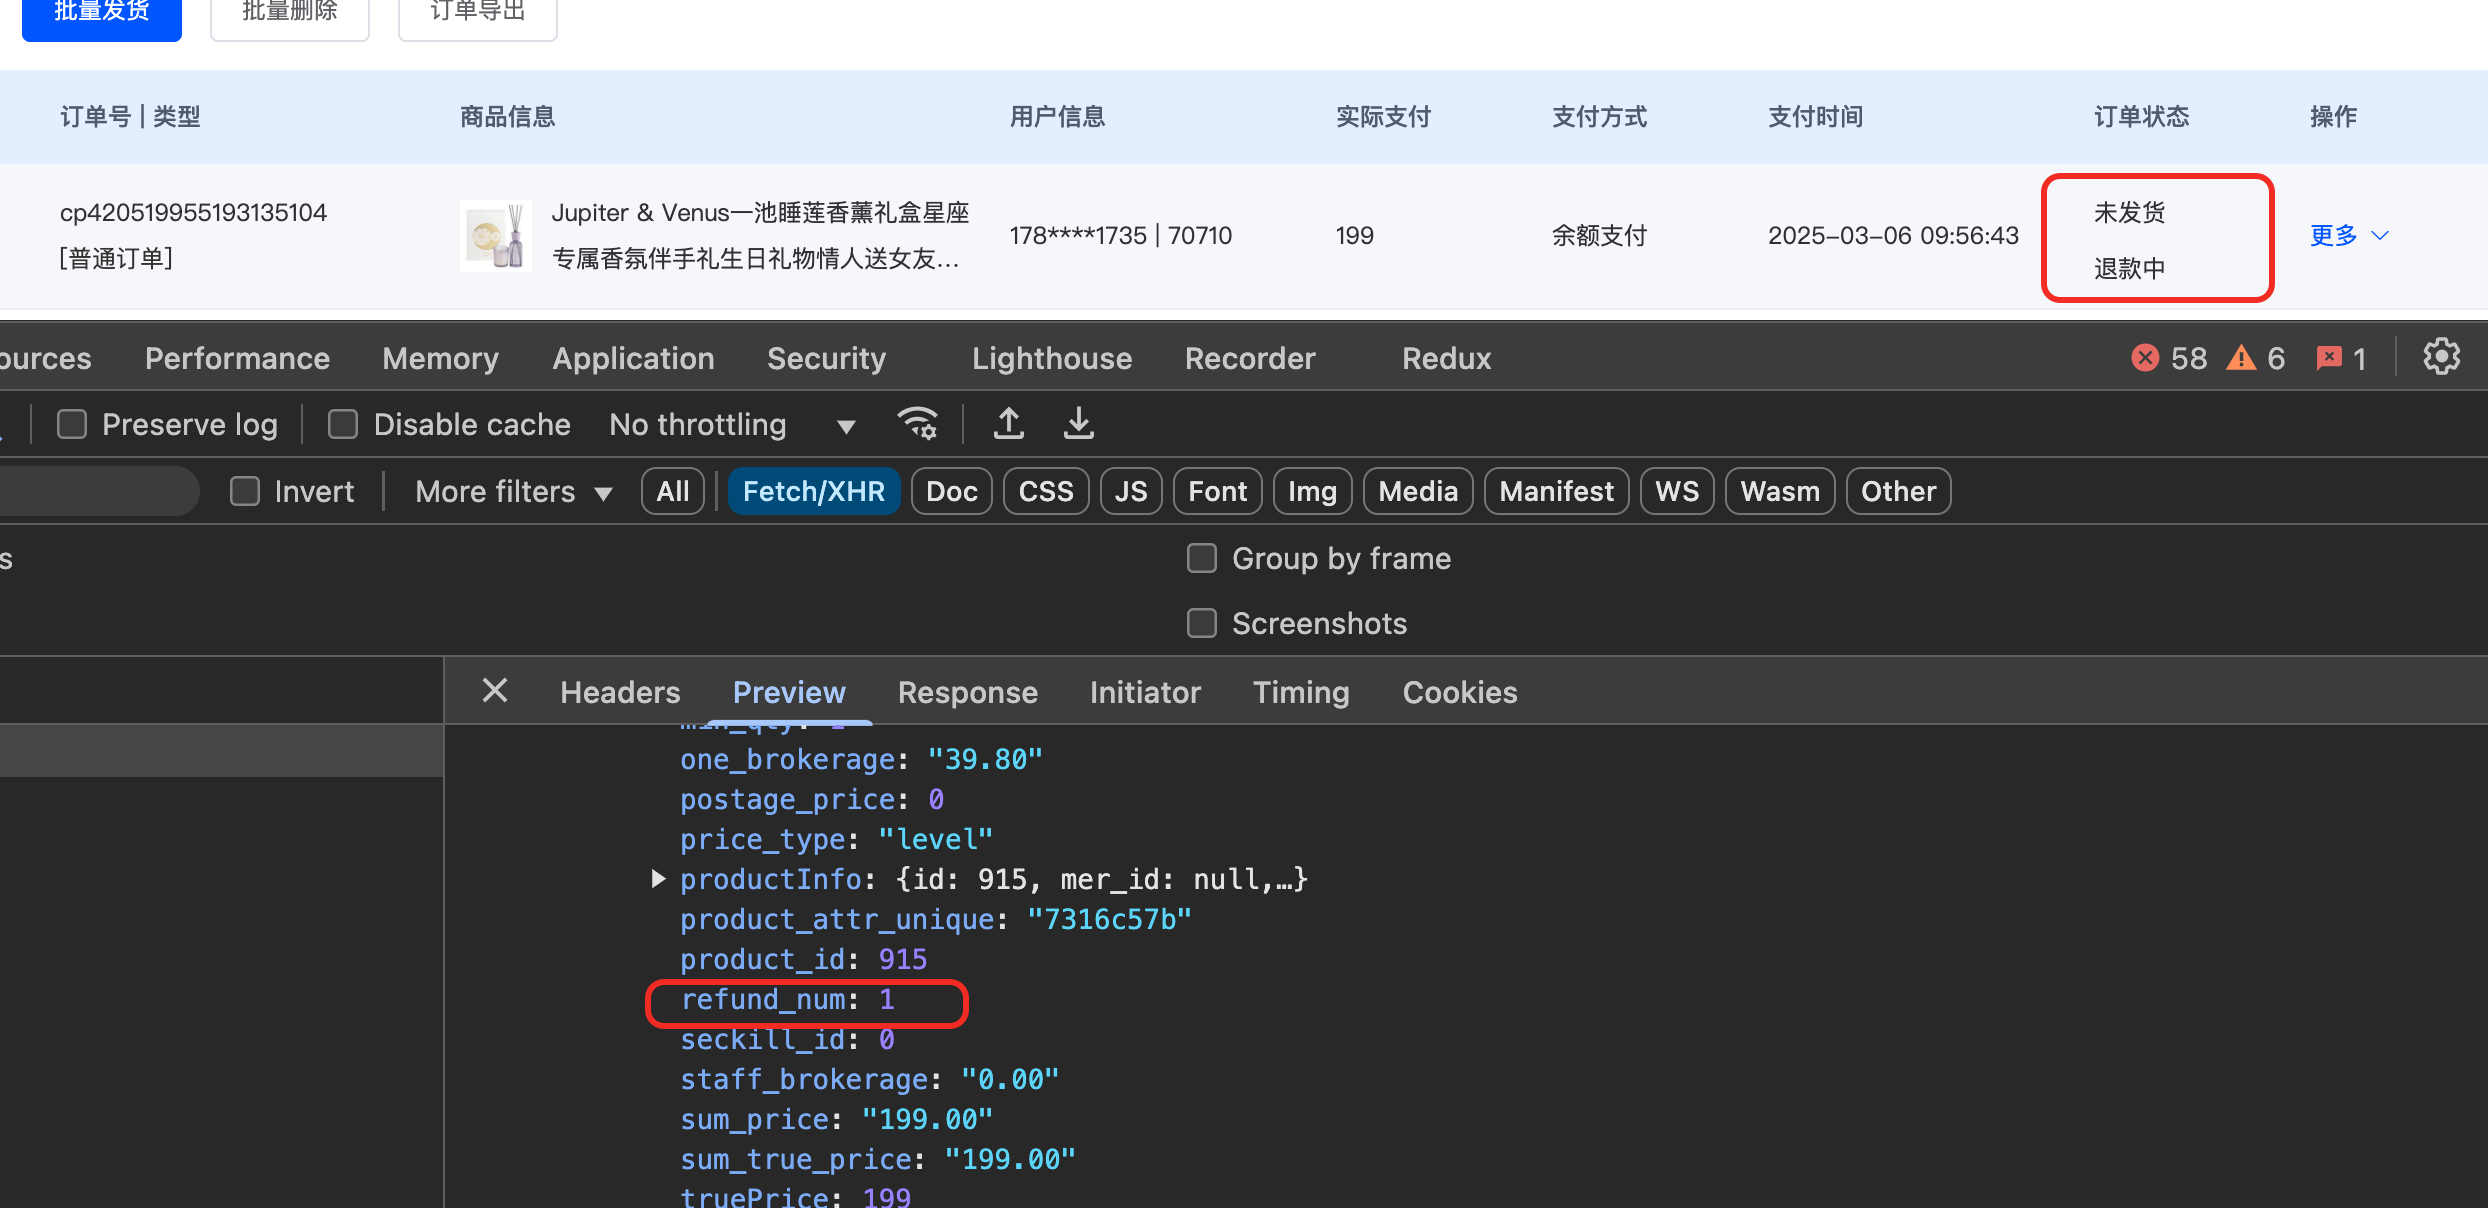The height and width of the screenshot is (1208, 2488).
Task: Open the Headers tab
Action: pos(620,692)
